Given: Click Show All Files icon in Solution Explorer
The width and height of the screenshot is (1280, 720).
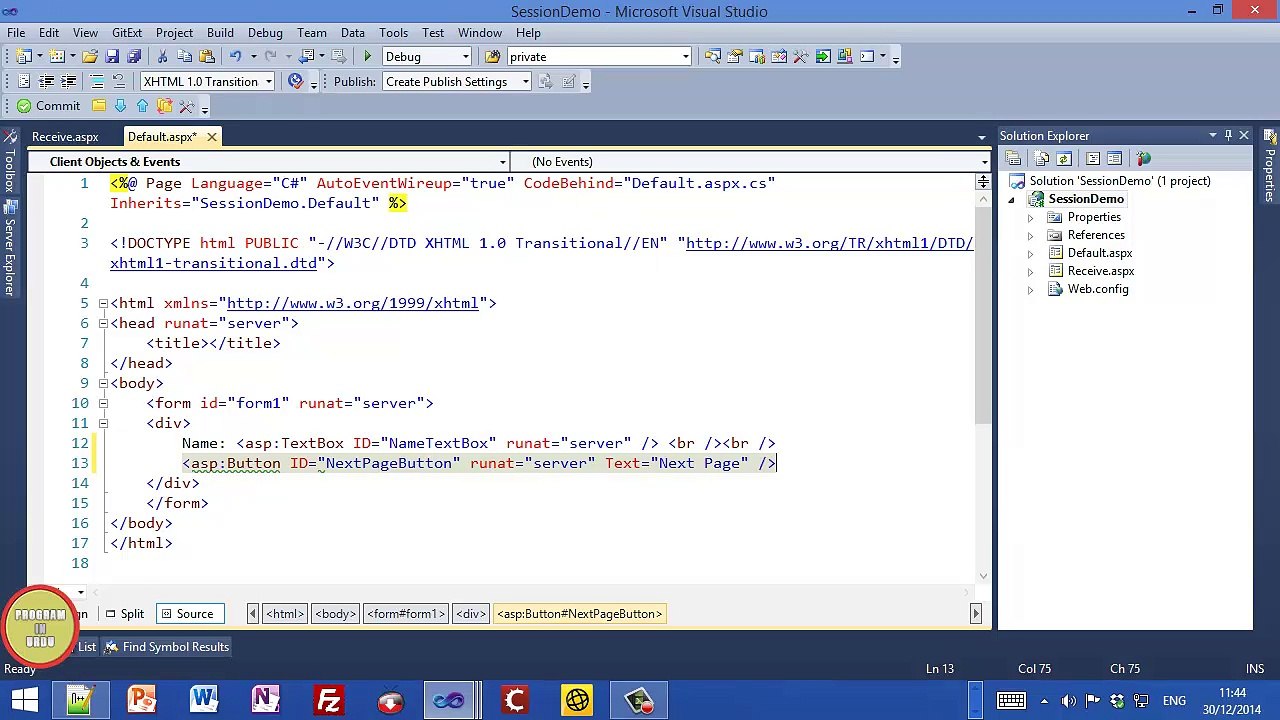Looking at the screenshot, I should click(x=1042, y=159).
